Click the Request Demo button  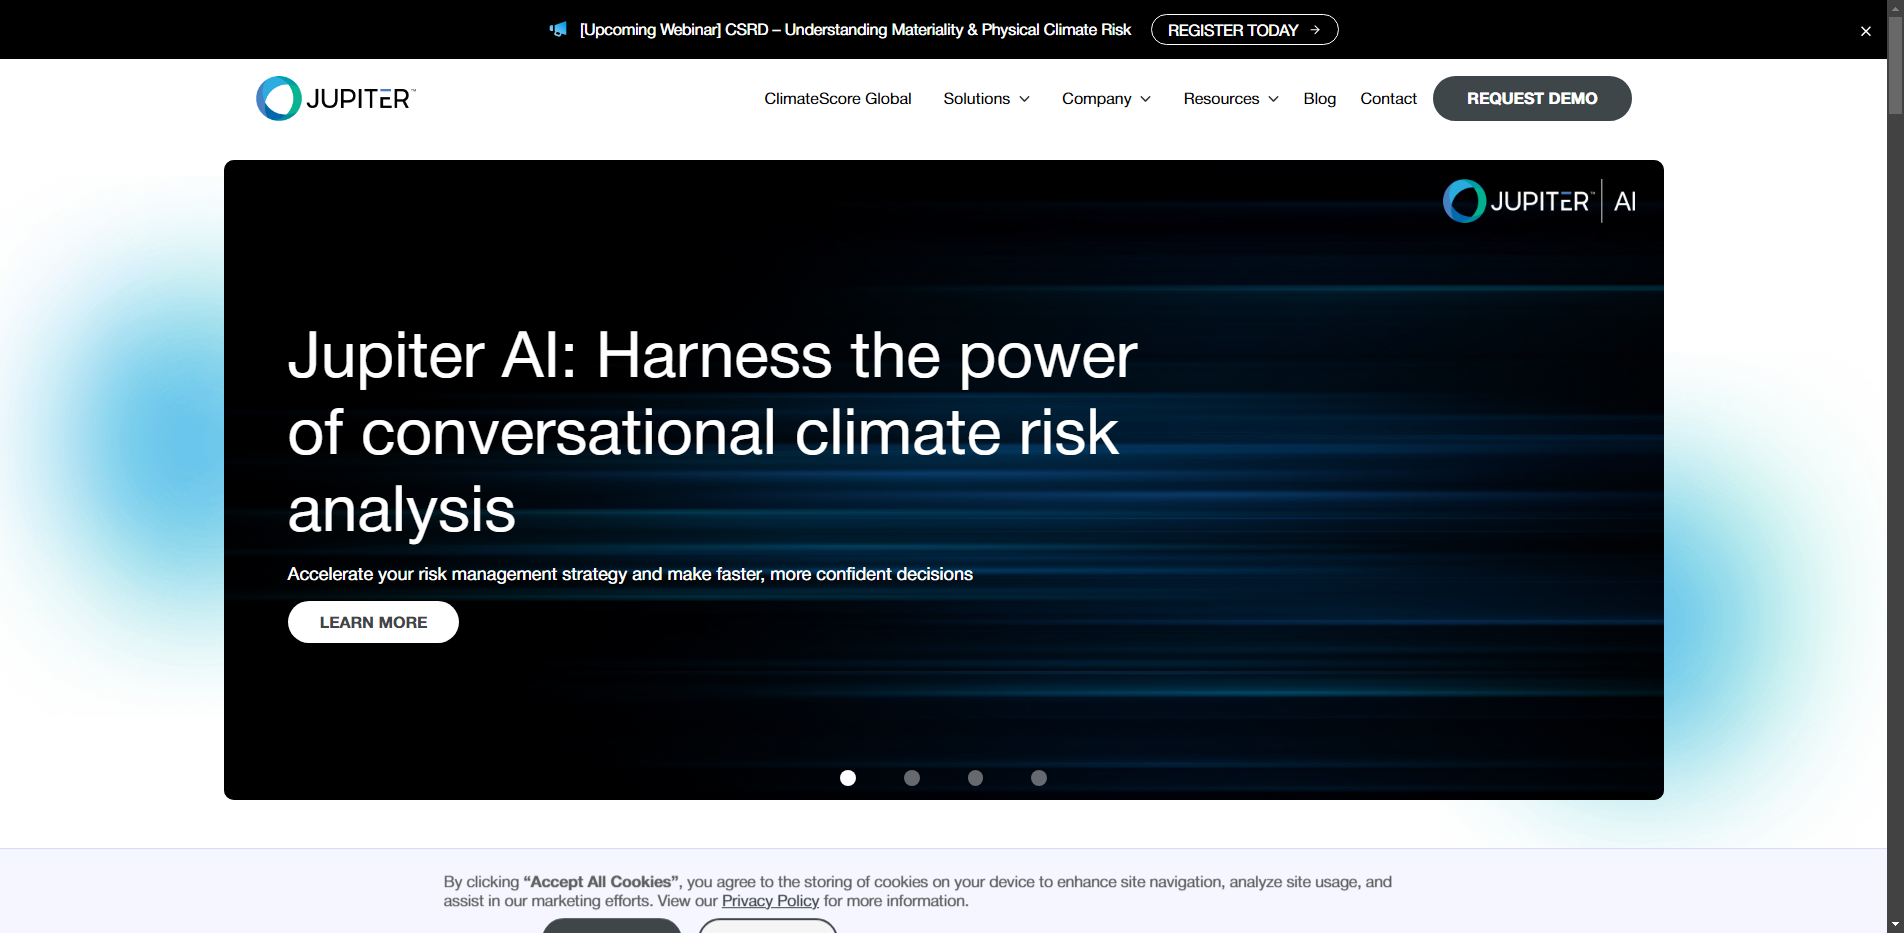click(x=1532, y=98)
